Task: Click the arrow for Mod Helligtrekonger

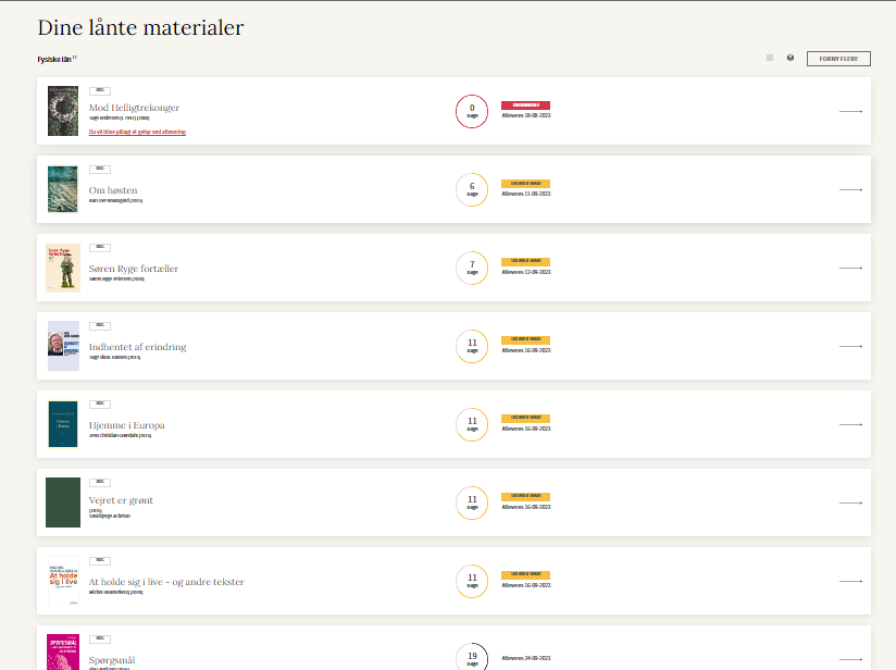Action: click(x=850, y=111)
